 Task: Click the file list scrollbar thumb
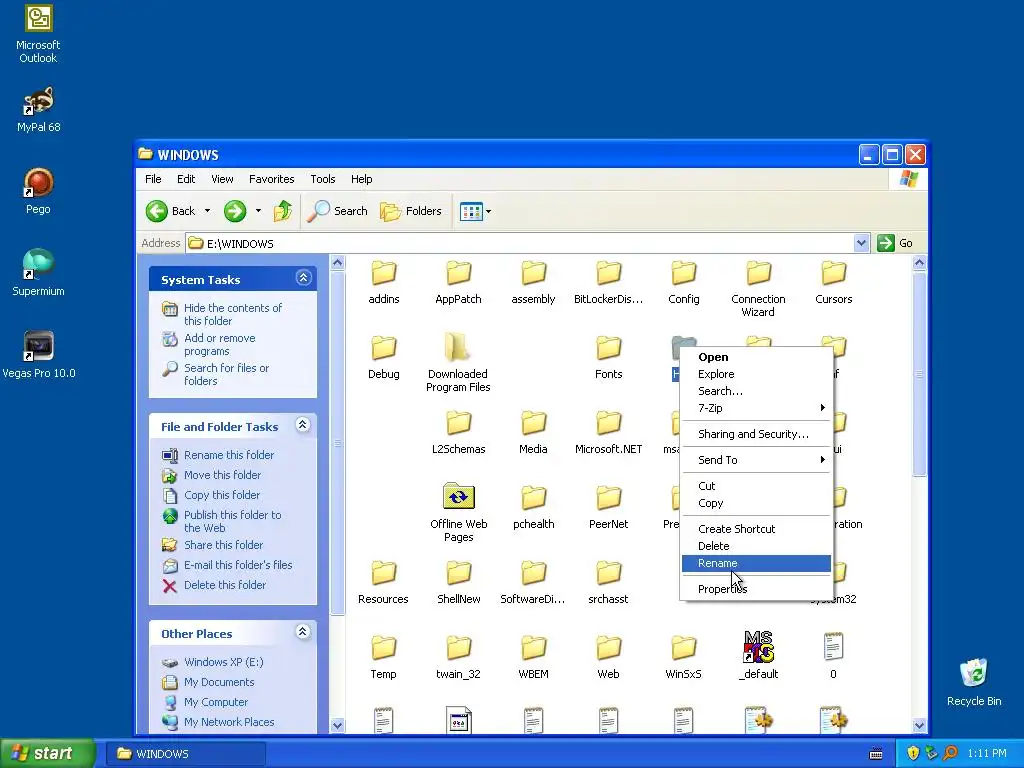pyautogui.click(x=919, y=374)
